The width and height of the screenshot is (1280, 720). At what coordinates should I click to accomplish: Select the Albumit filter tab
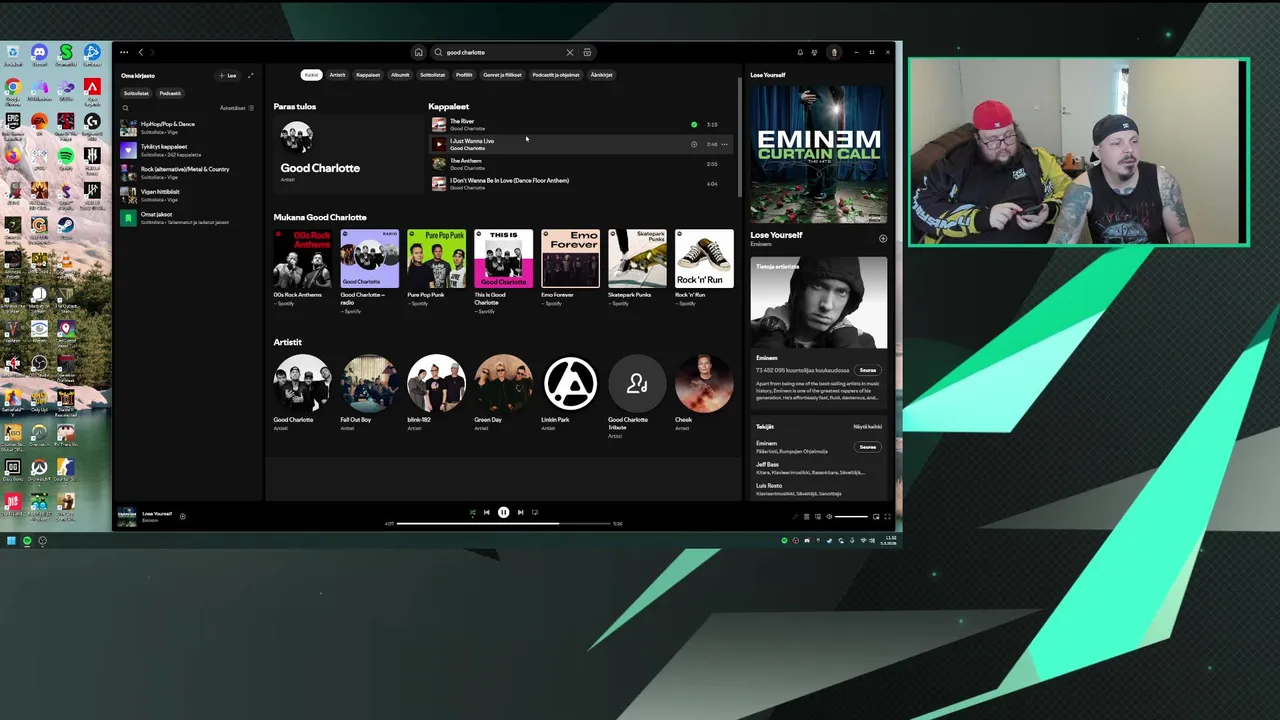[400, 75]
